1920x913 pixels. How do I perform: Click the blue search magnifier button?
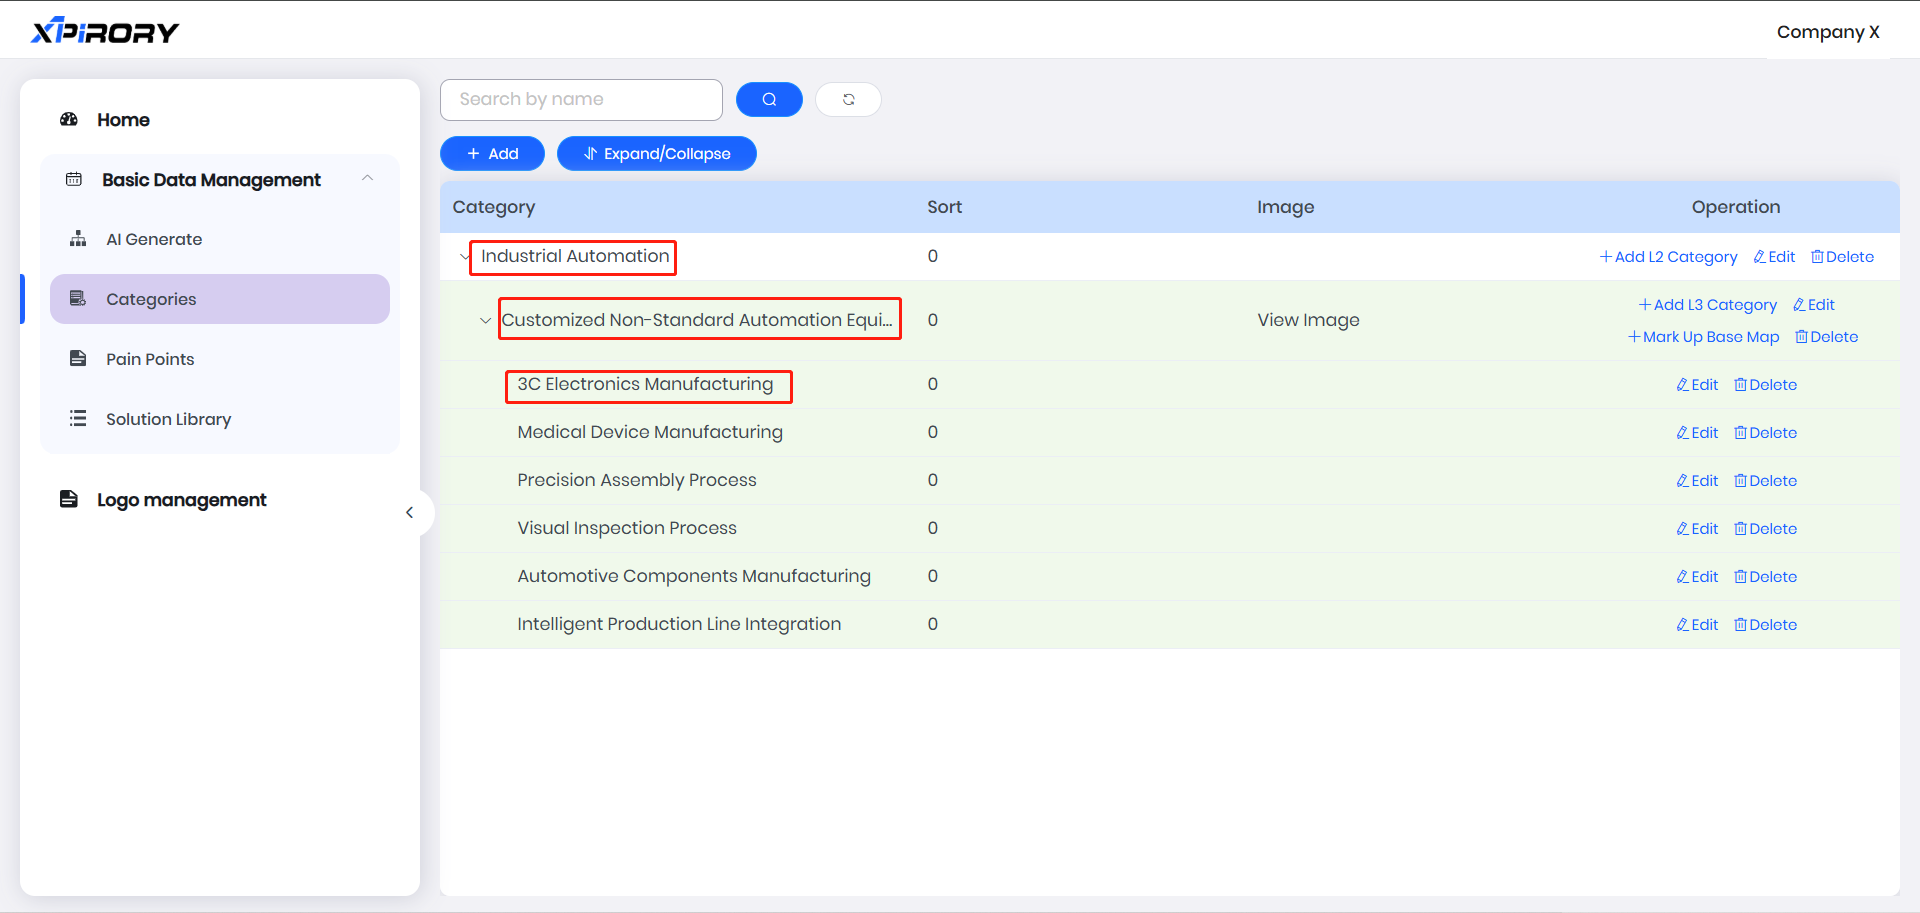click(769, 99)
